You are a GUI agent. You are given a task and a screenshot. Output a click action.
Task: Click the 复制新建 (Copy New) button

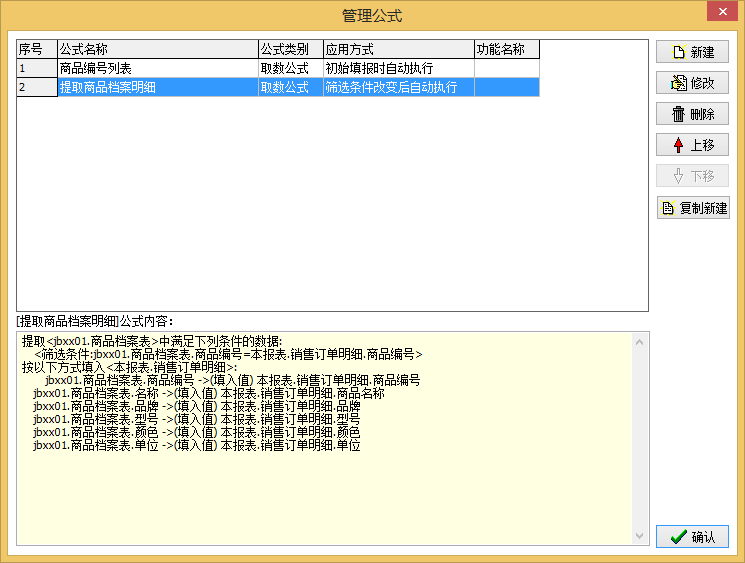coord(692,208)
